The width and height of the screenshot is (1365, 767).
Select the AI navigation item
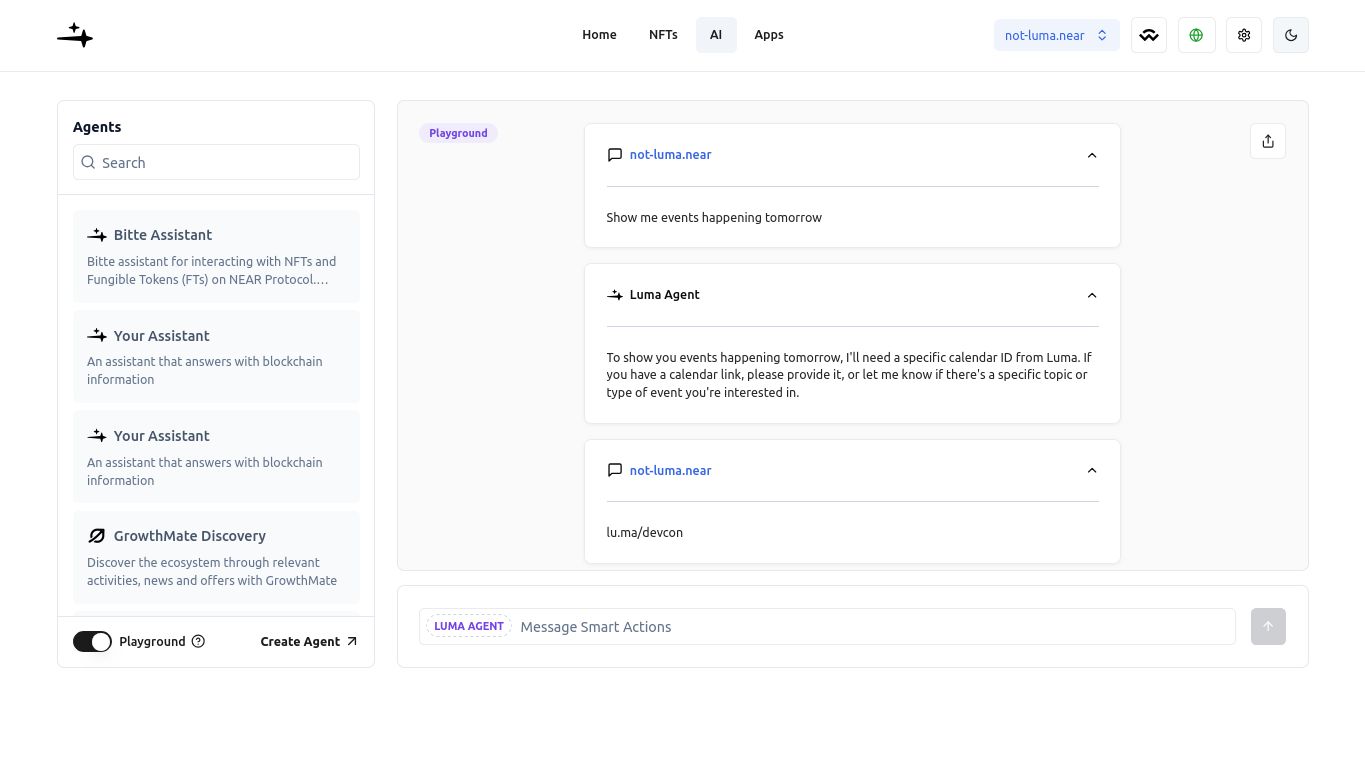(x=716, y=35)
